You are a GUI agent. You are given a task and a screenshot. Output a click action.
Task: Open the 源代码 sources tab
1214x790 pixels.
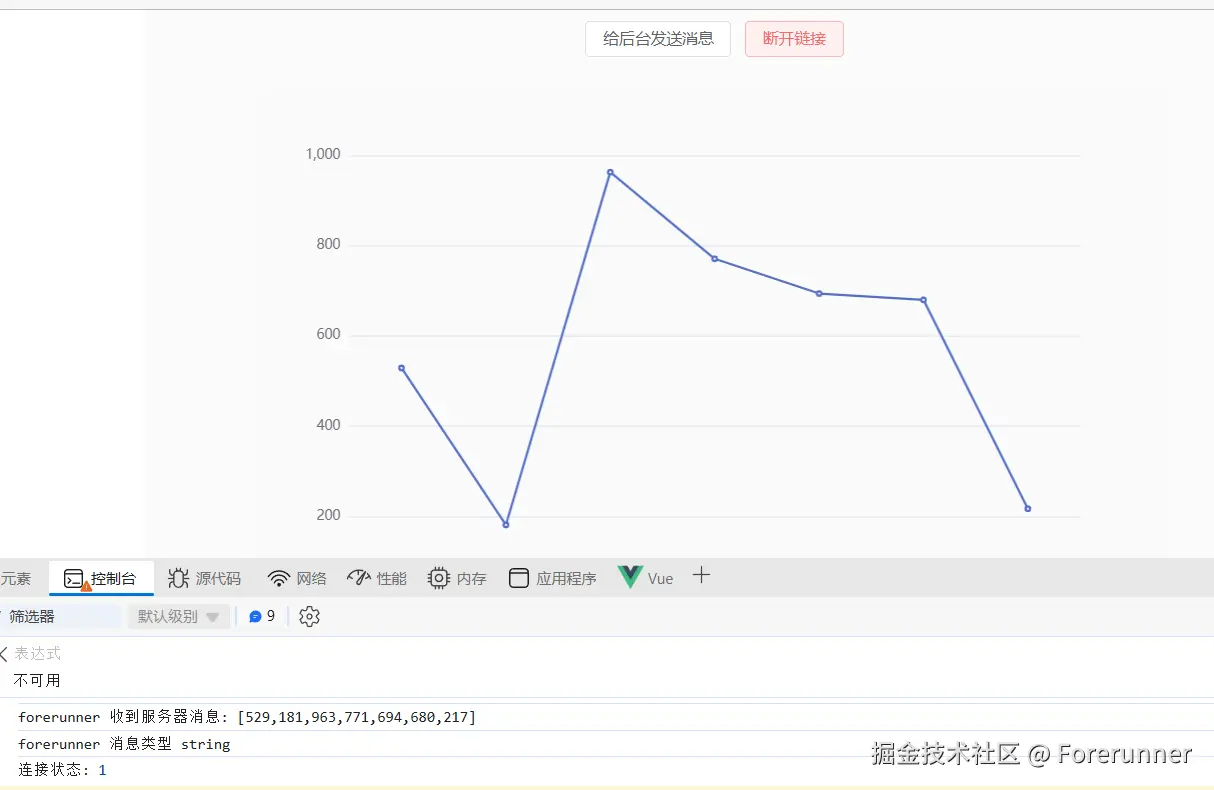click(x=205, y=578)
